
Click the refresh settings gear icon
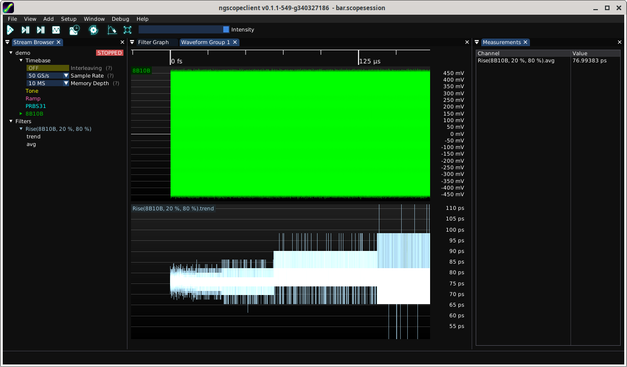pyautogui.click(x=93, y=30)
